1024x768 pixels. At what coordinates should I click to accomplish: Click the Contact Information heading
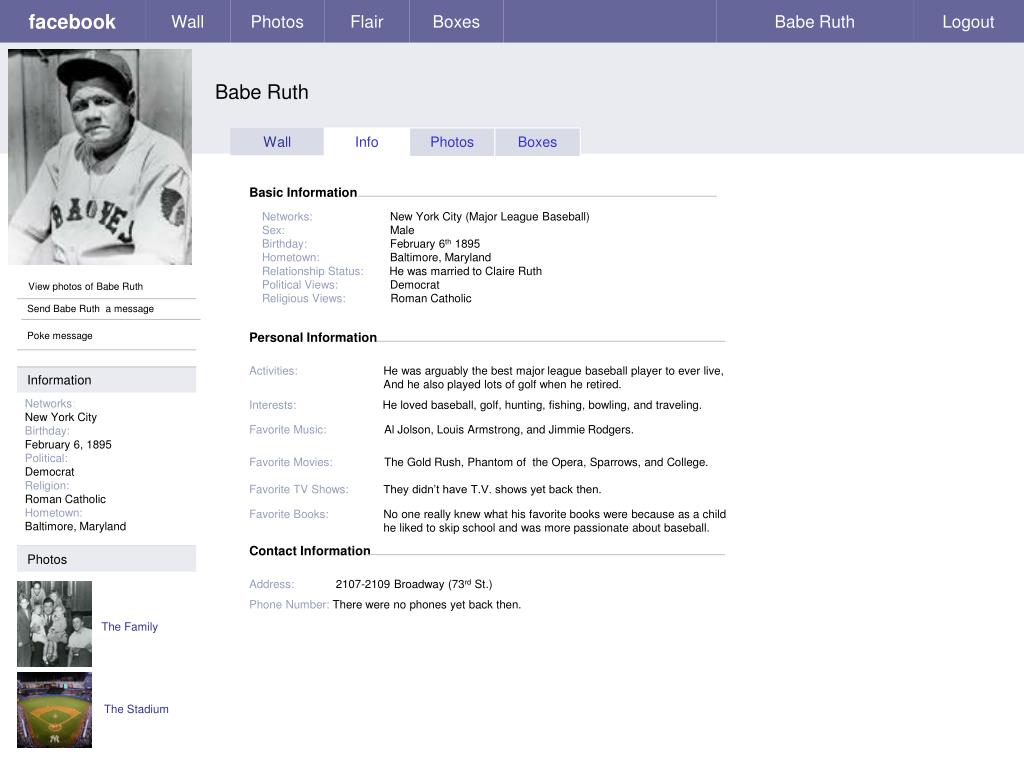click(310, 551)
